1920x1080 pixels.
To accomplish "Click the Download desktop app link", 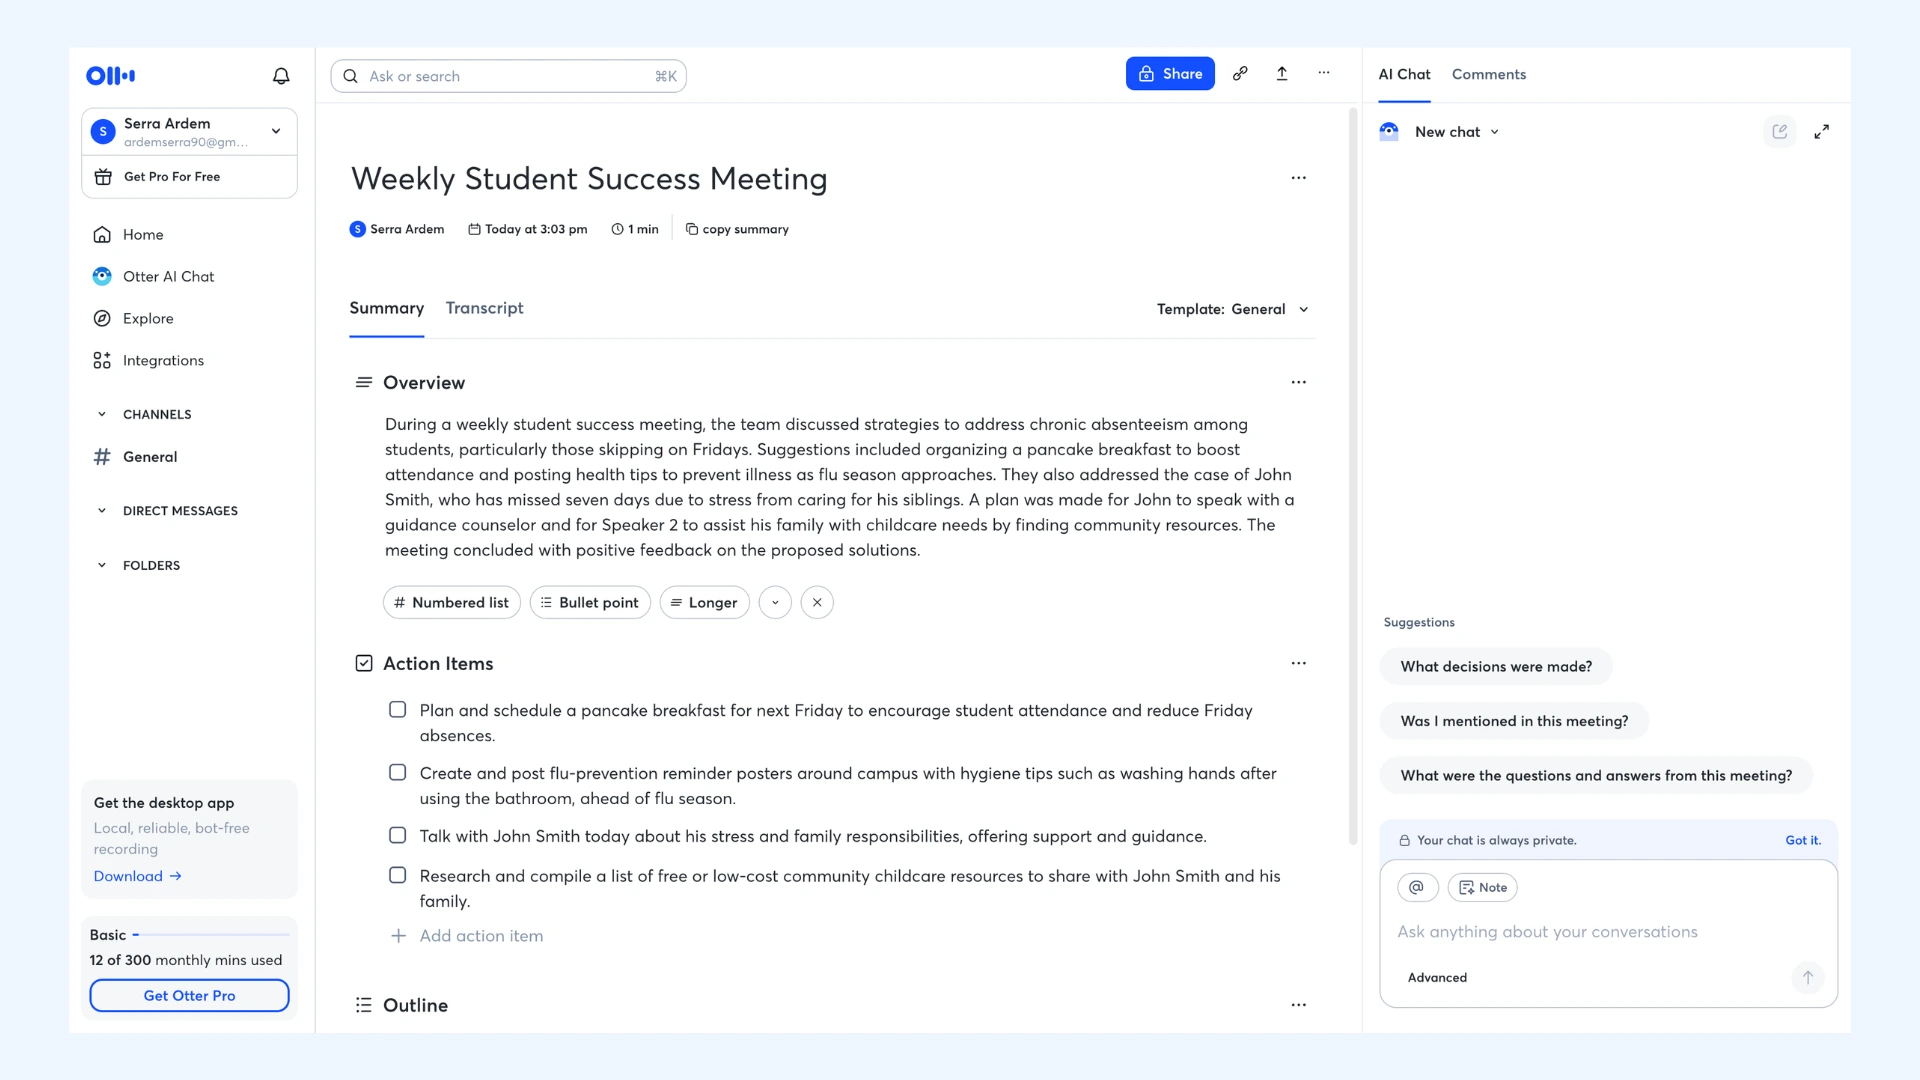I will [137, 877].
